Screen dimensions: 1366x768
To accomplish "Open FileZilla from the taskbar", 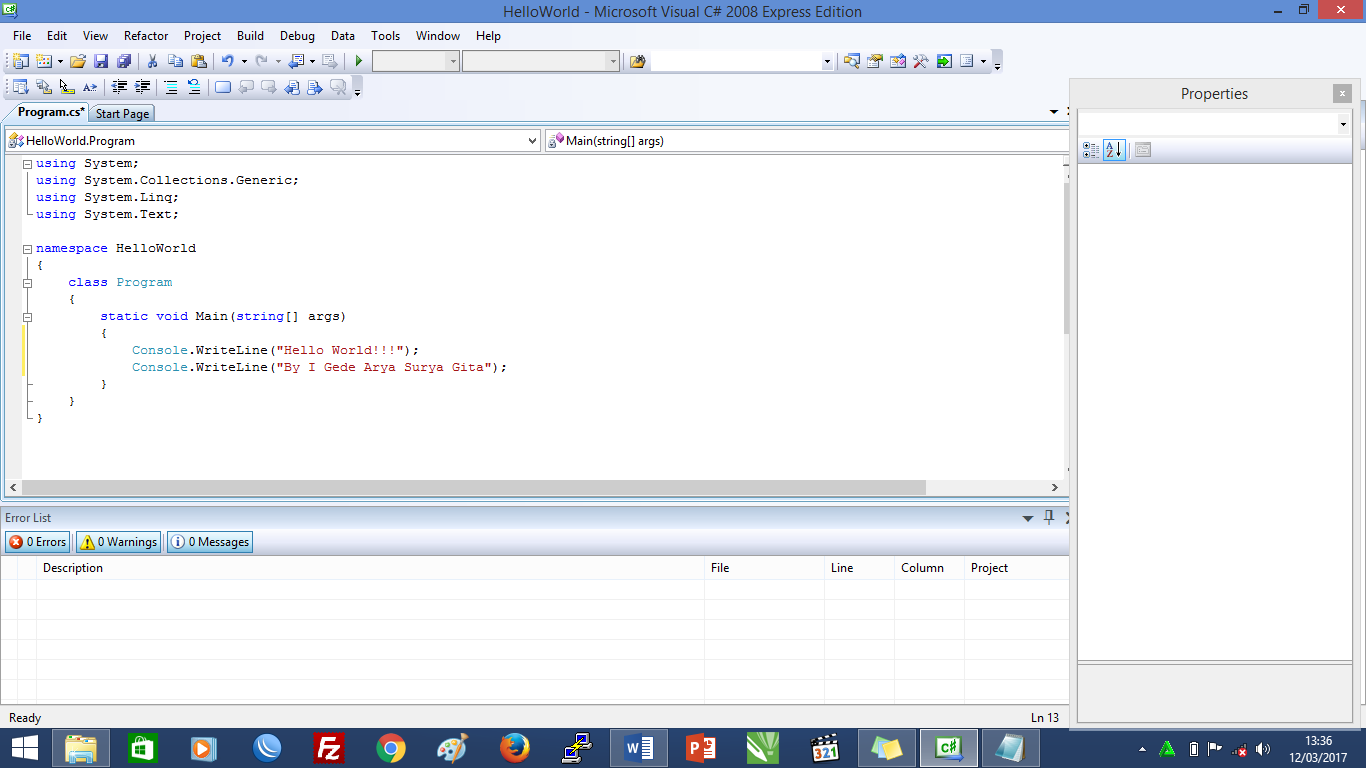I will click(329, 748).
